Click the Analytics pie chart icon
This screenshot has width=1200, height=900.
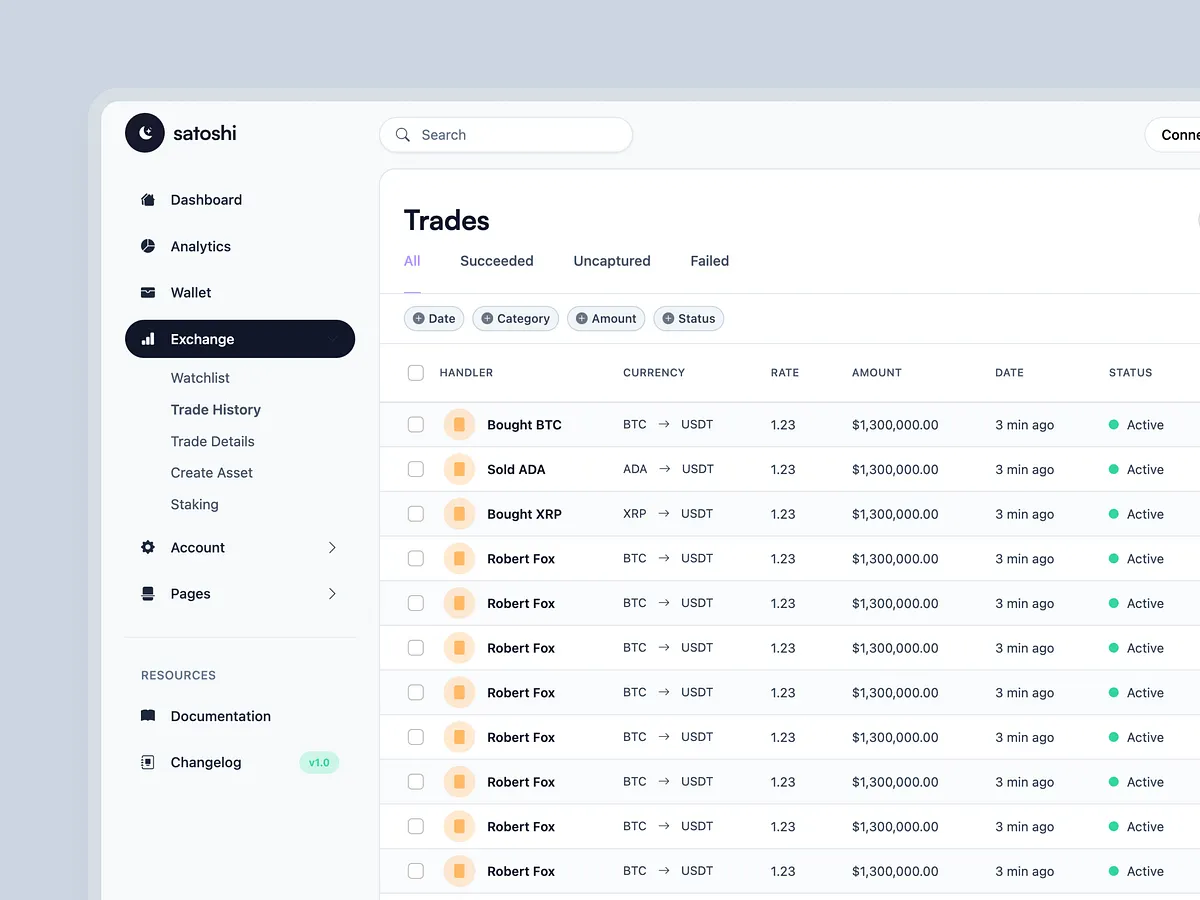[x=147, y=246]
